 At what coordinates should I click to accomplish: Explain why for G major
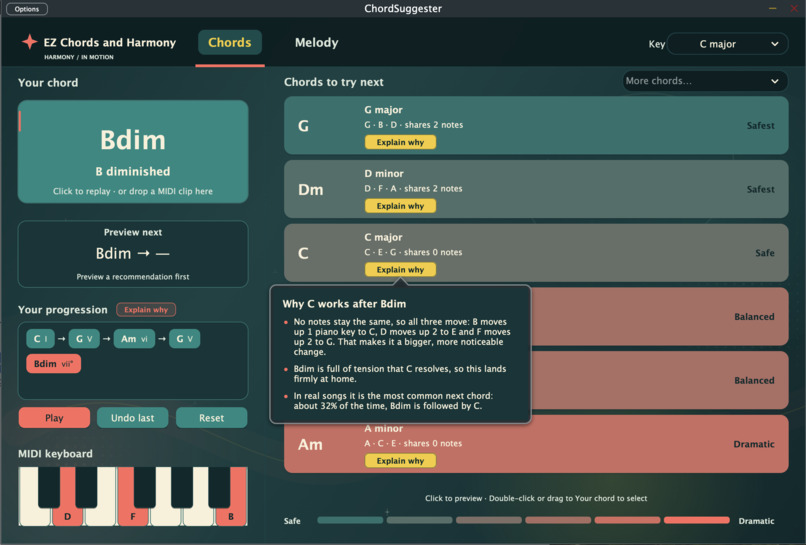[x=400, y=142]
